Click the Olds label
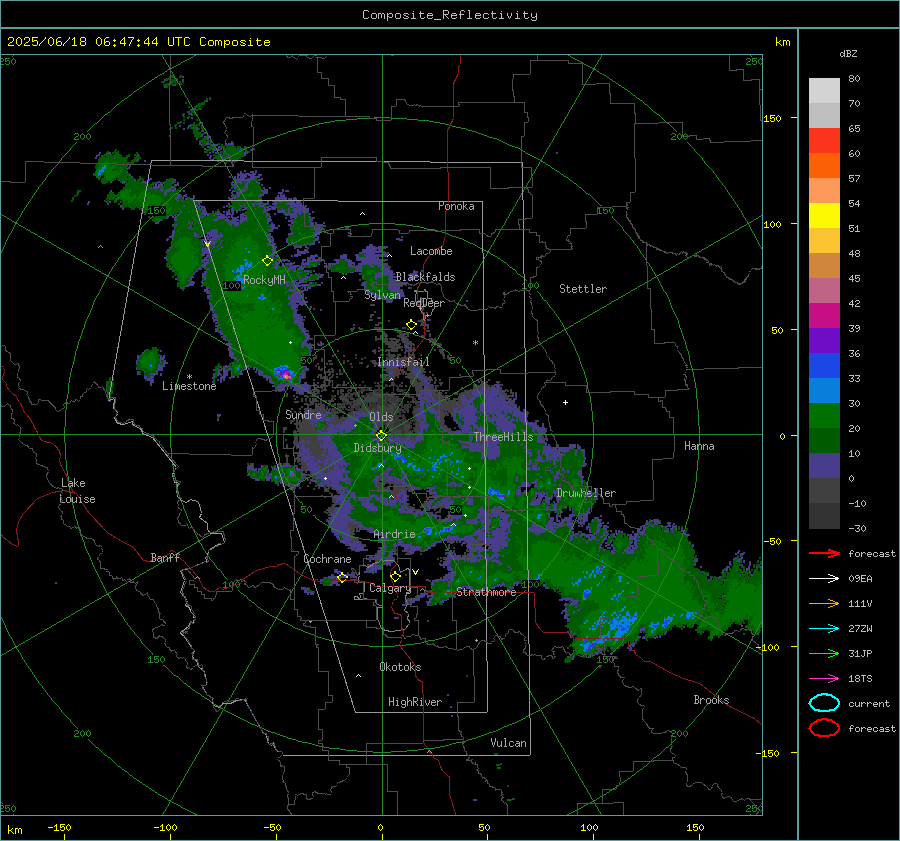The height and width of the screenshot is (841, 900). coord(381,417)
